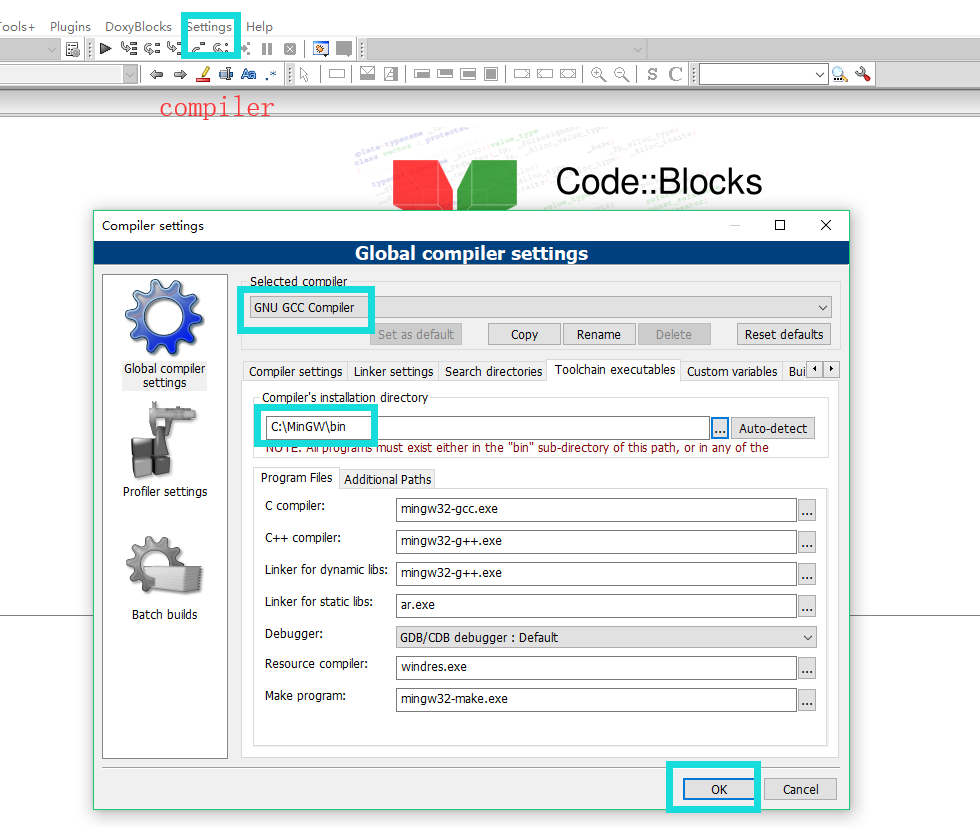This screenshot has height=828, width=980.
Task: Browse for compiler installation directory
Action: point(720,428)
